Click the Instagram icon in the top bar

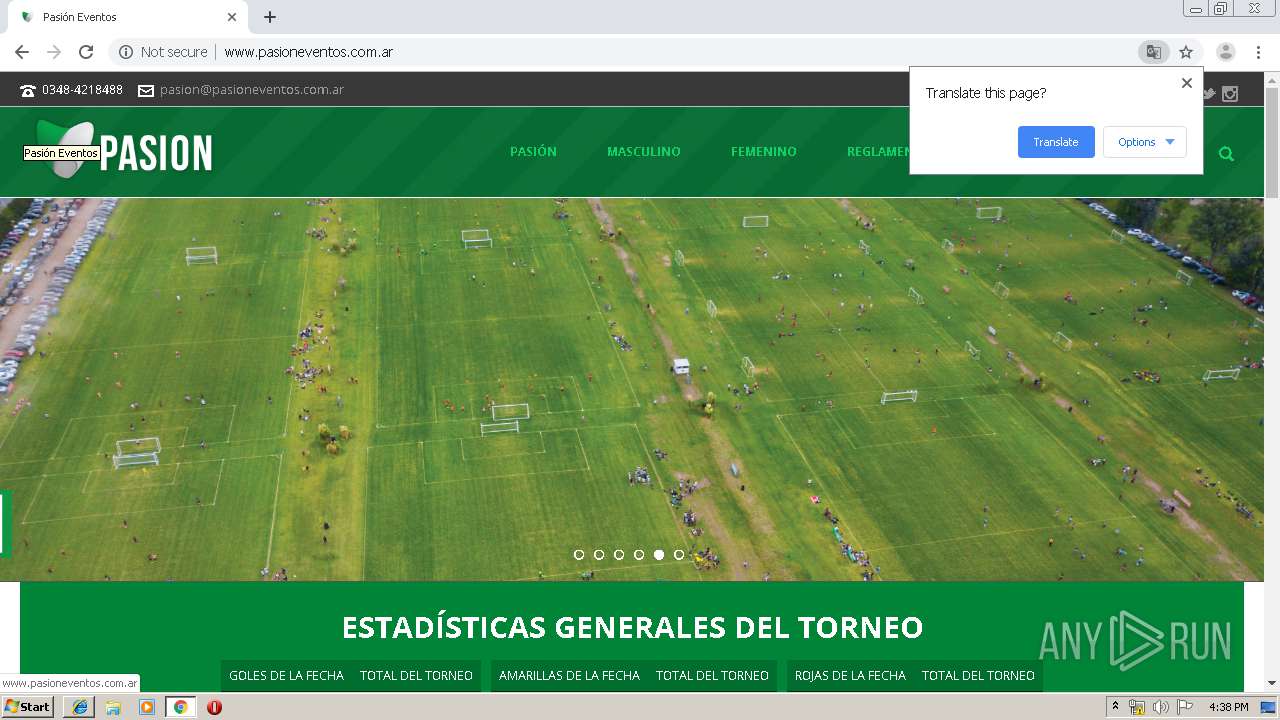[1230, 94]
